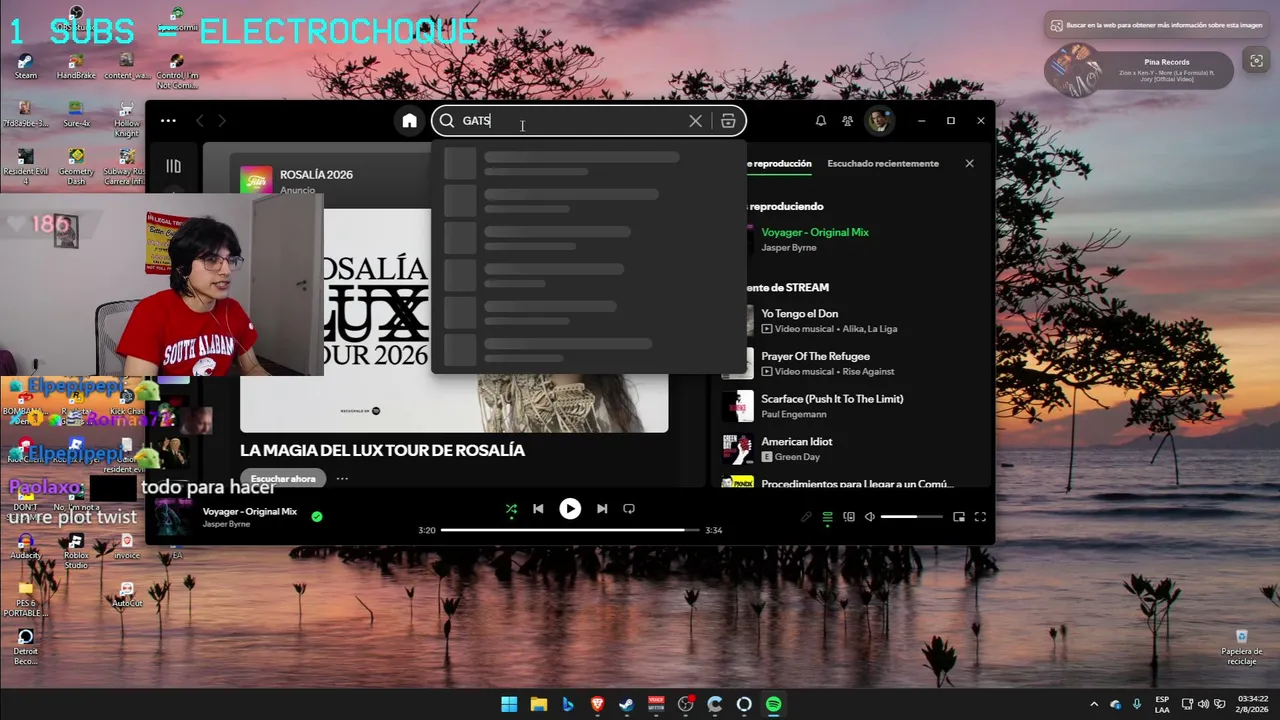
Task: Open Voicemeeter from taskbar
Action: coord(656,704)
